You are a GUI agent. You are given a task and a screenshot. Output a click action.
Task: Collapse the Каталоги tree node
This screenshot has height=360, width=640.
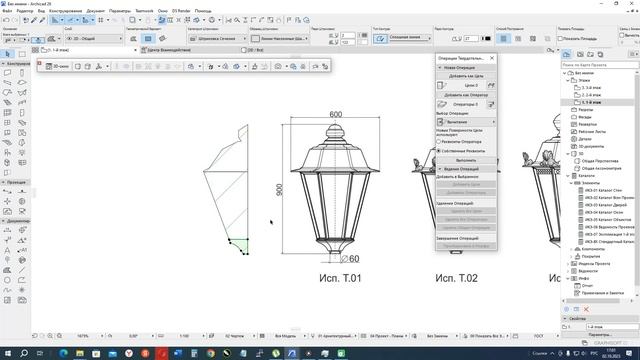click(x=568, y=176)
